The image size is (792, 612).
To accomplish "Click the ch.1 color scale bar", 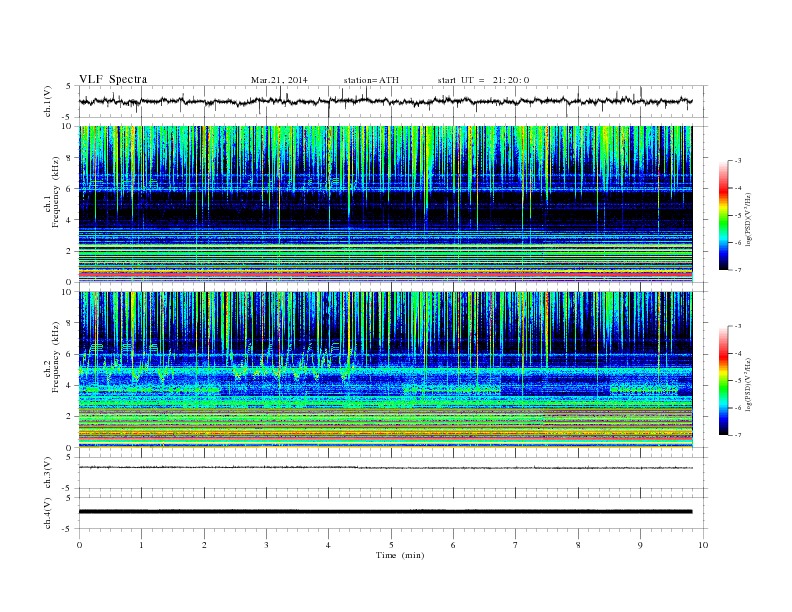I will click(x=723, y=215).
